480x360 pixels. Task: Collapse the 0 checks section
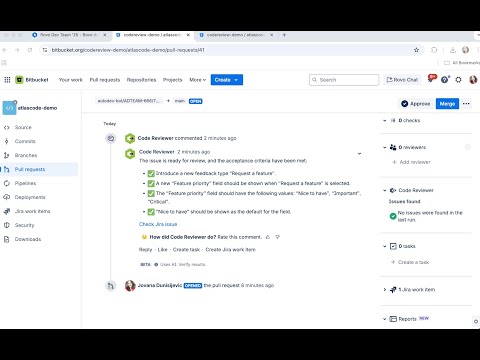[385, 120]
